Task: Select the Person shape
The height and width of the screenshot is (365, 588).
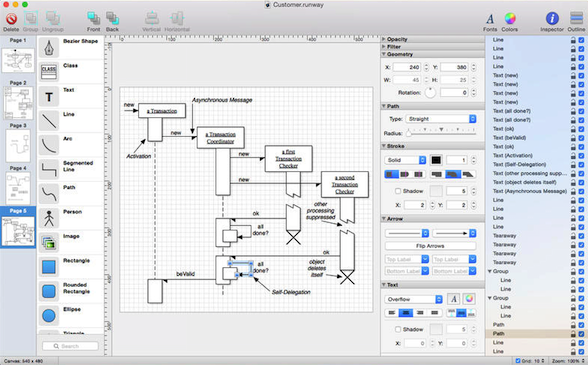Action: click(x=49, y=218)
